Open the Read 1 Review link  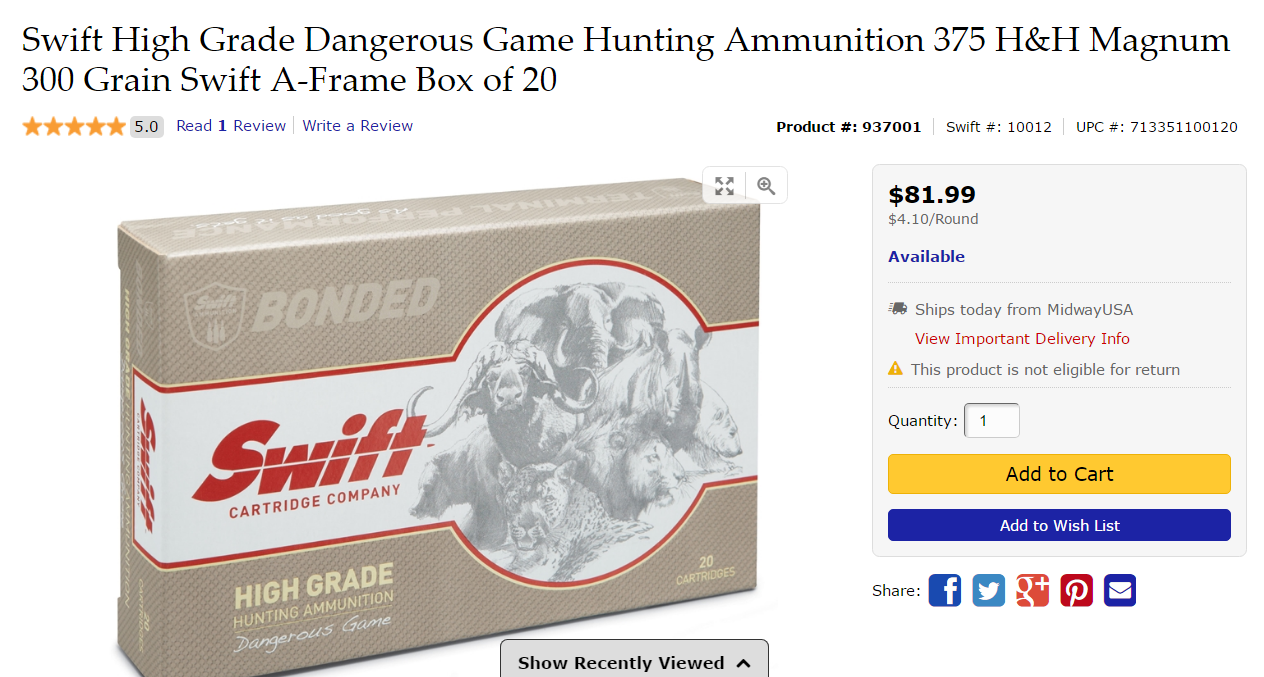[231, 126]
